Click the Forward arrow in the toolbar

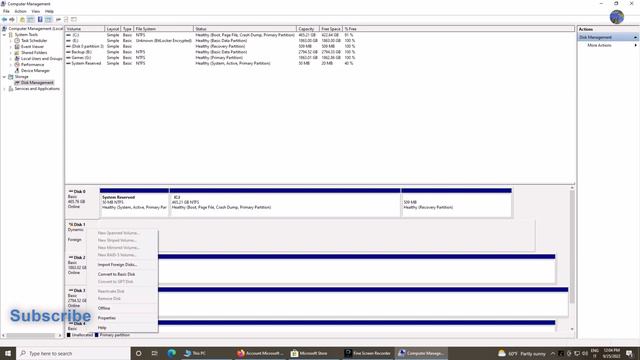[12, 20]
